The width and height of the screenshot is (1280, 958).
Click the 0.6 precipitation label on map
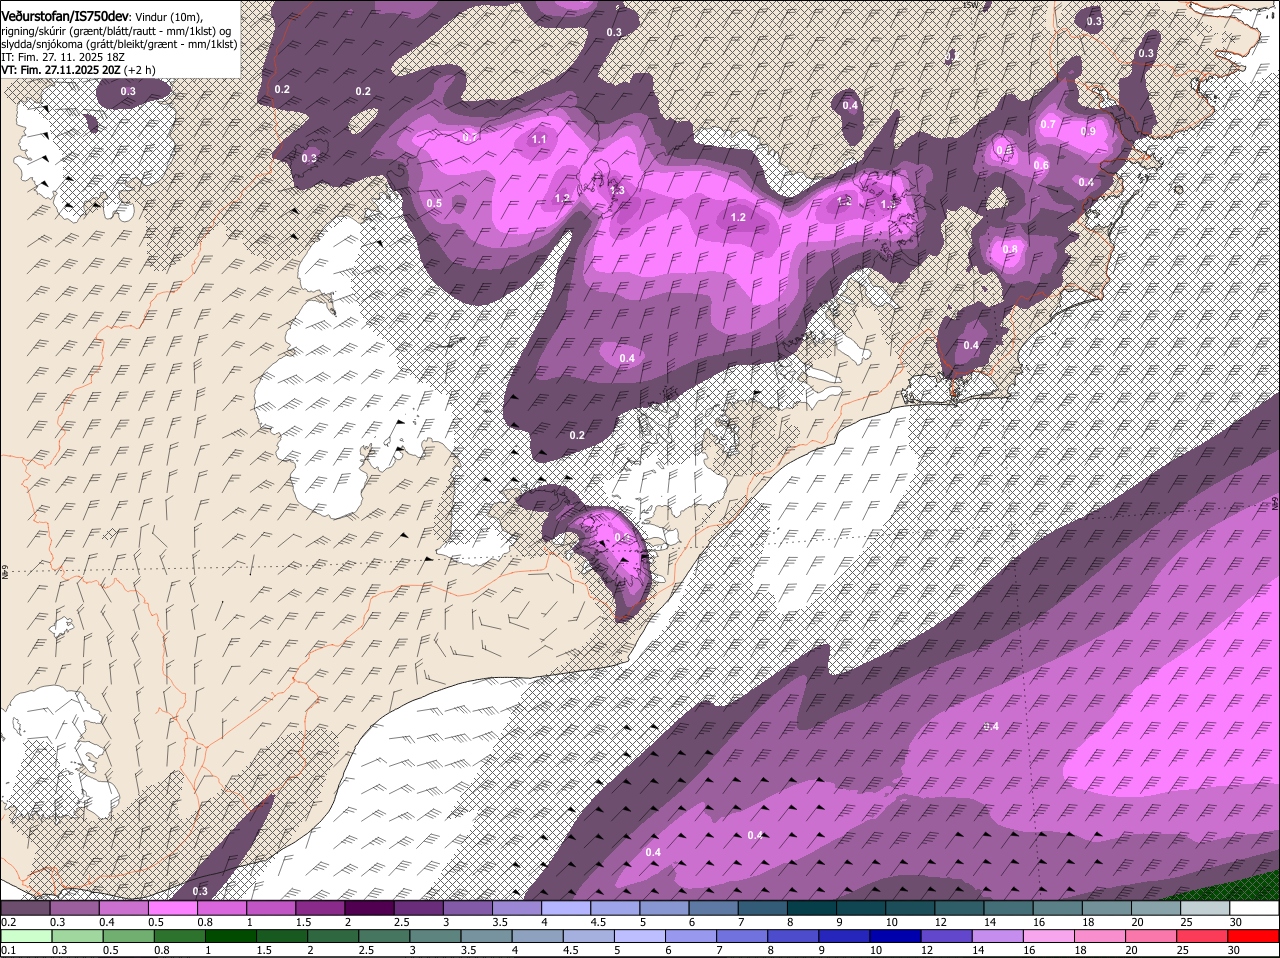point(1041,165)
